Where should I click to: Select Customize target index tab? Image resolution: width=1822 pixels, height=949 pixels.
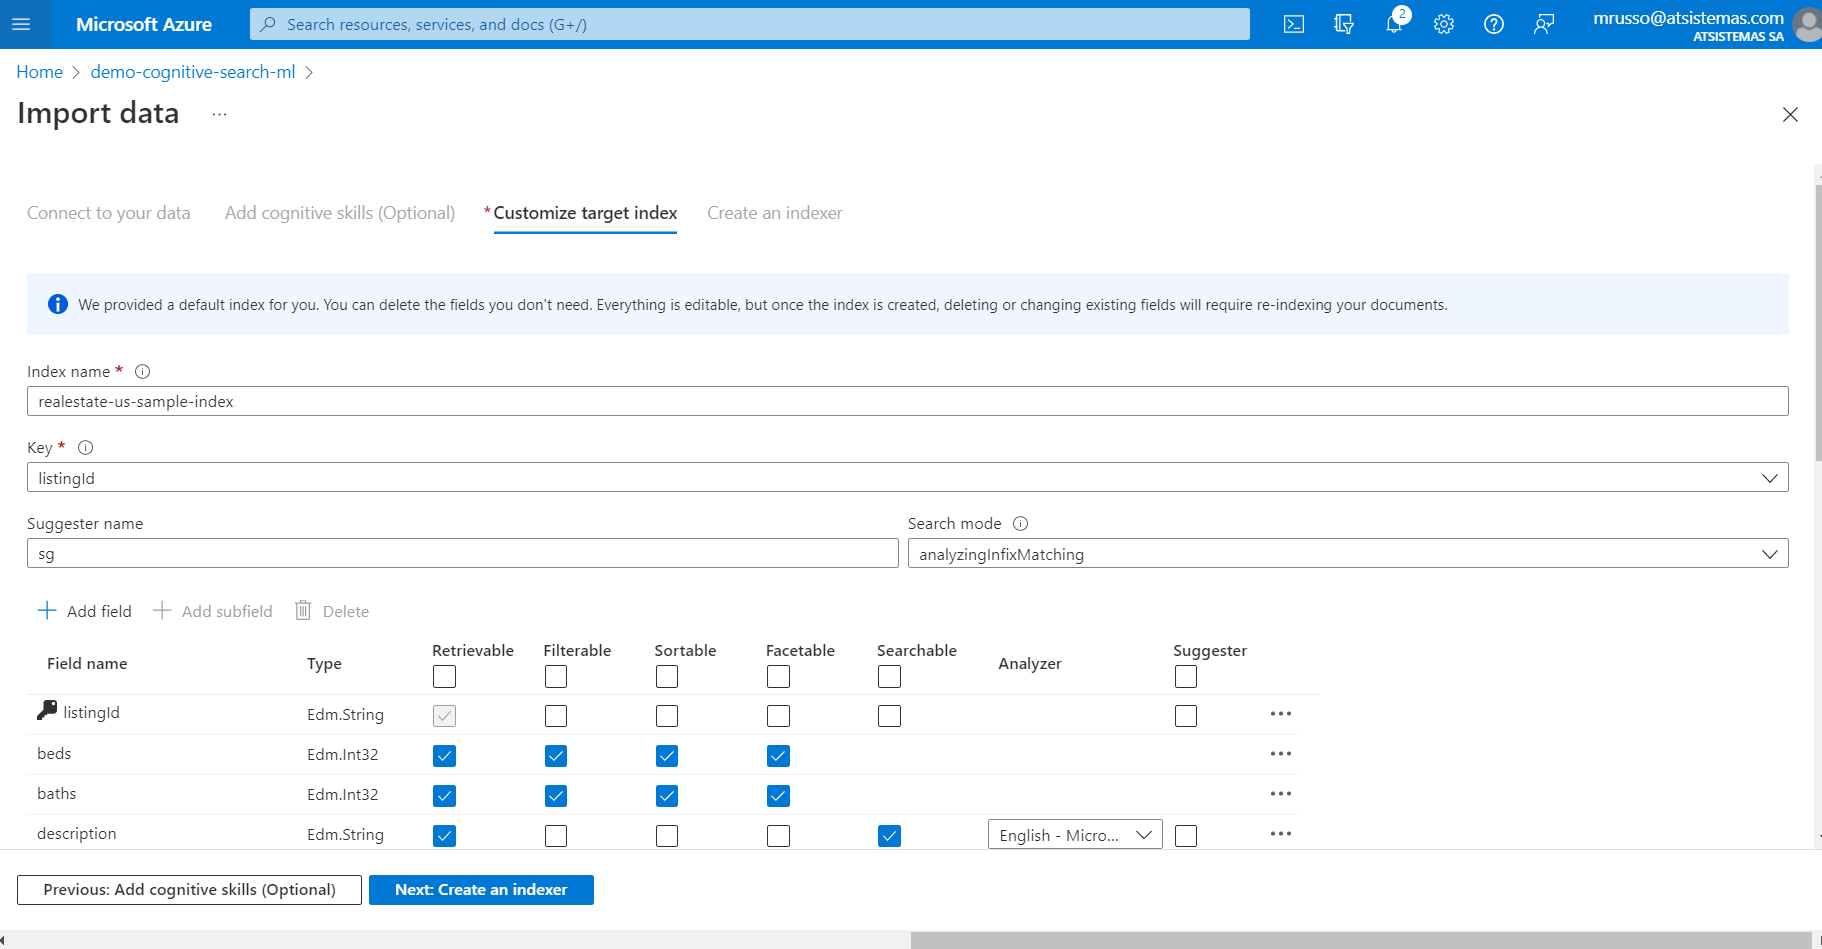coord(585,213)
